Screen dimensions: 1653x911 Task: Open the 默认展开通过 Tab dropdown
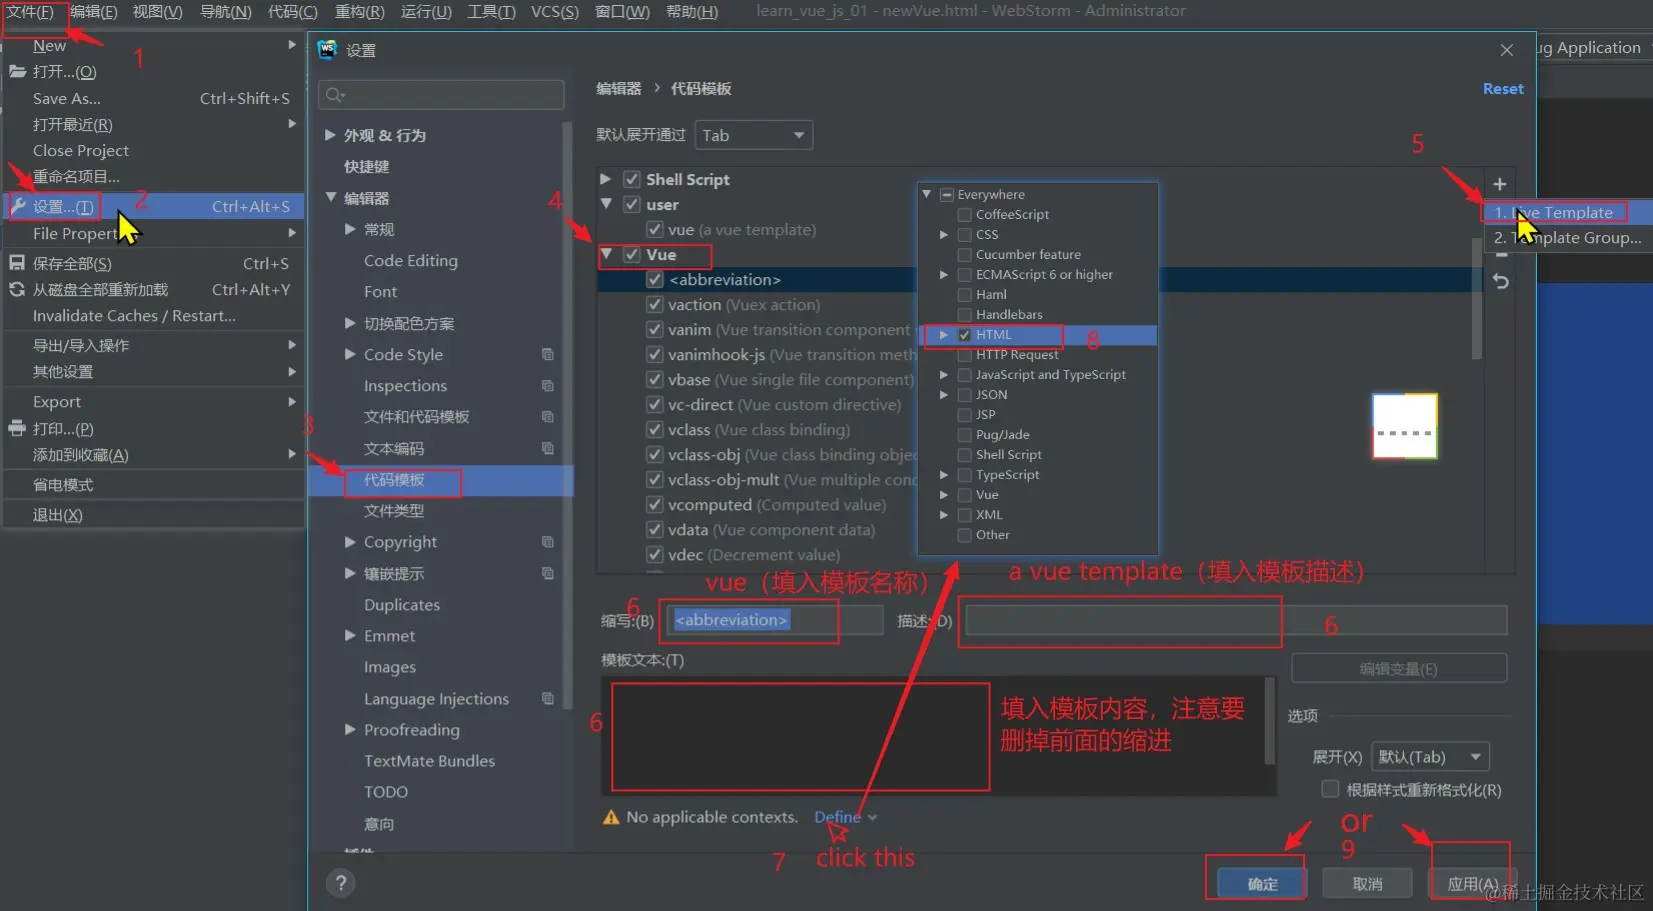point(754,135)
